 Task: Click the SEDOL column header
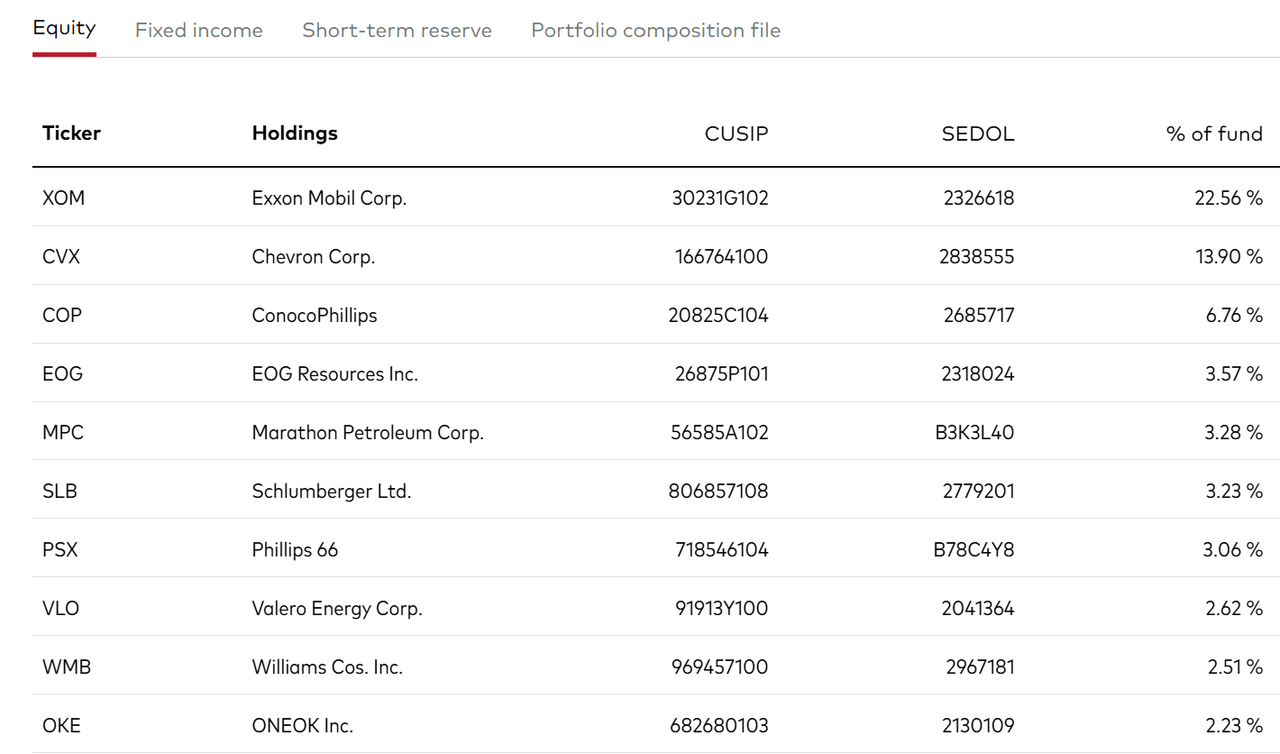[x=978, y=134]
